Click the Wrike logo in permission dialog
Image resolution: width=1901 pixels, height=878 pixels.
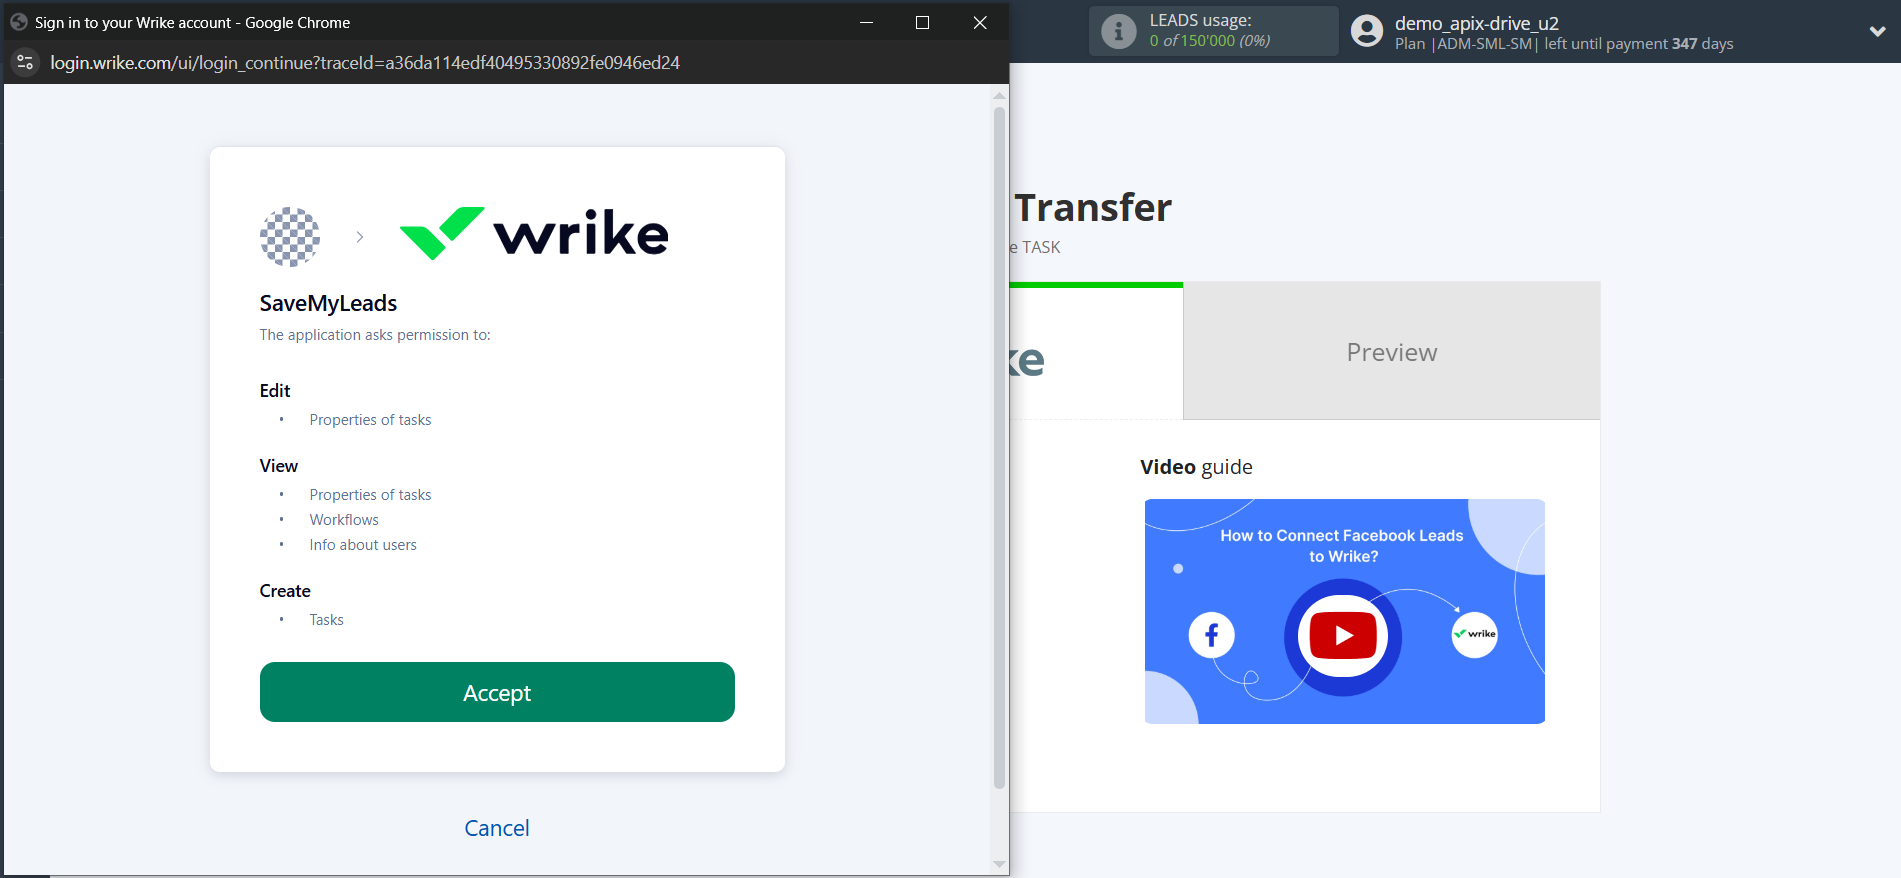pos(534,234)
